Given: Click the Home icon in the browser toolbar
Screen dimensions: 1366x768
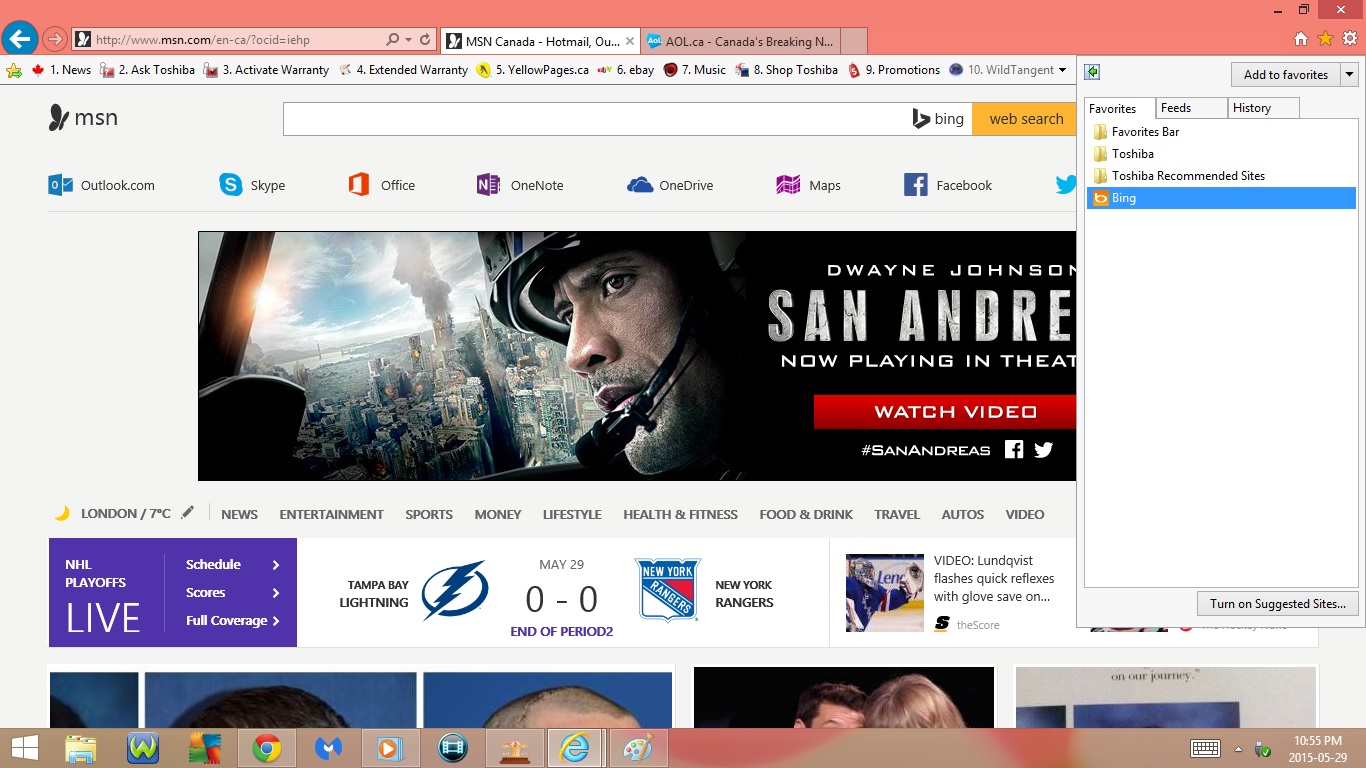Looking at the screenshot, I should [1301, 39].
